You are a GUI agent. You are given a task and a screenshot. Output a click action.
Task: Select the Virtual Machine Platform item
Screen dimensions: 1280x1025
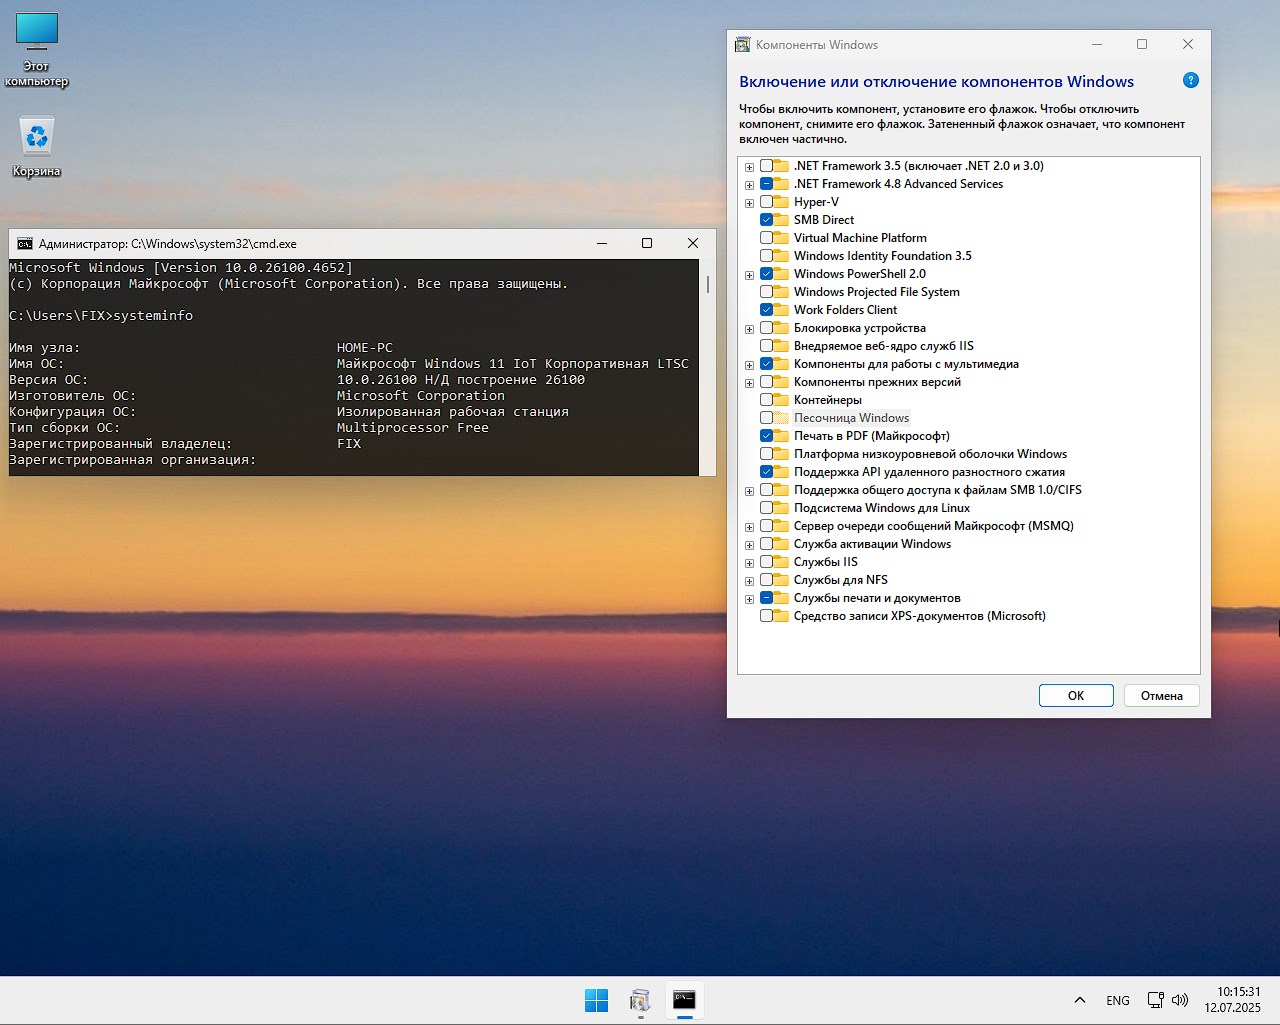pos(859,238)
